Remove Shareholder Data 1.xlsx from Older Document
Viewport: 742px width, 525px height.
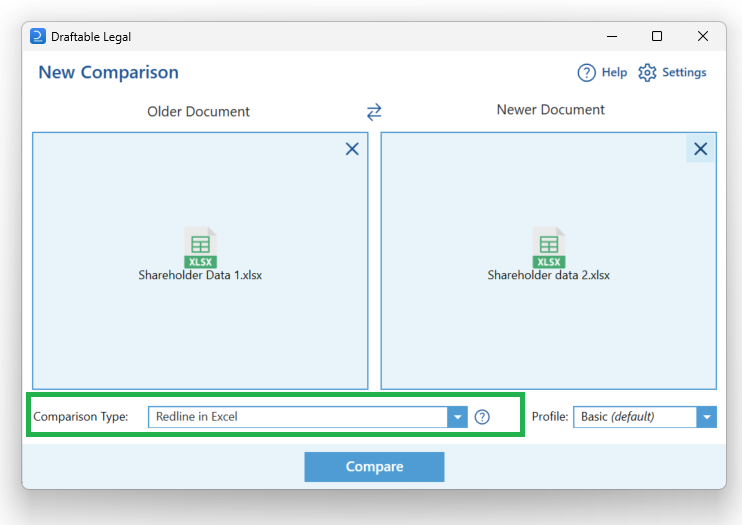click(x=352, y=149)
